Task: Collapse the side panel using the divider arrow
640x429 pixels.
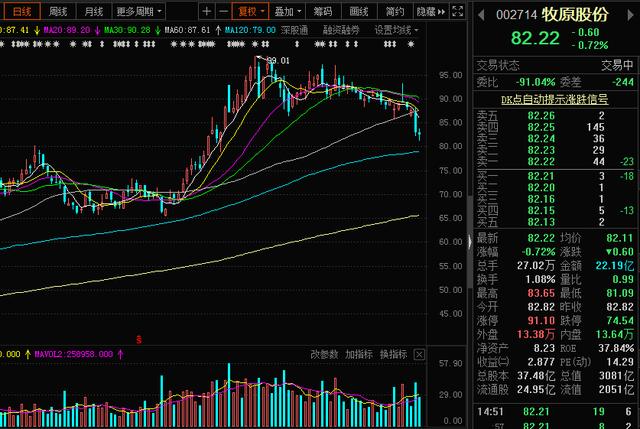Action: 470,241
